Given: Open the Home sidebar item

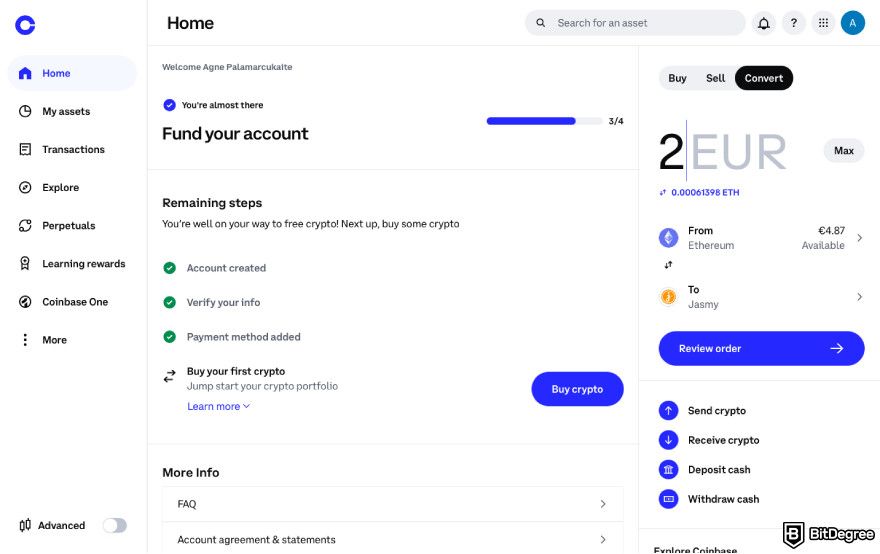Looking at the screenshot, I should [x=72, y=73].
